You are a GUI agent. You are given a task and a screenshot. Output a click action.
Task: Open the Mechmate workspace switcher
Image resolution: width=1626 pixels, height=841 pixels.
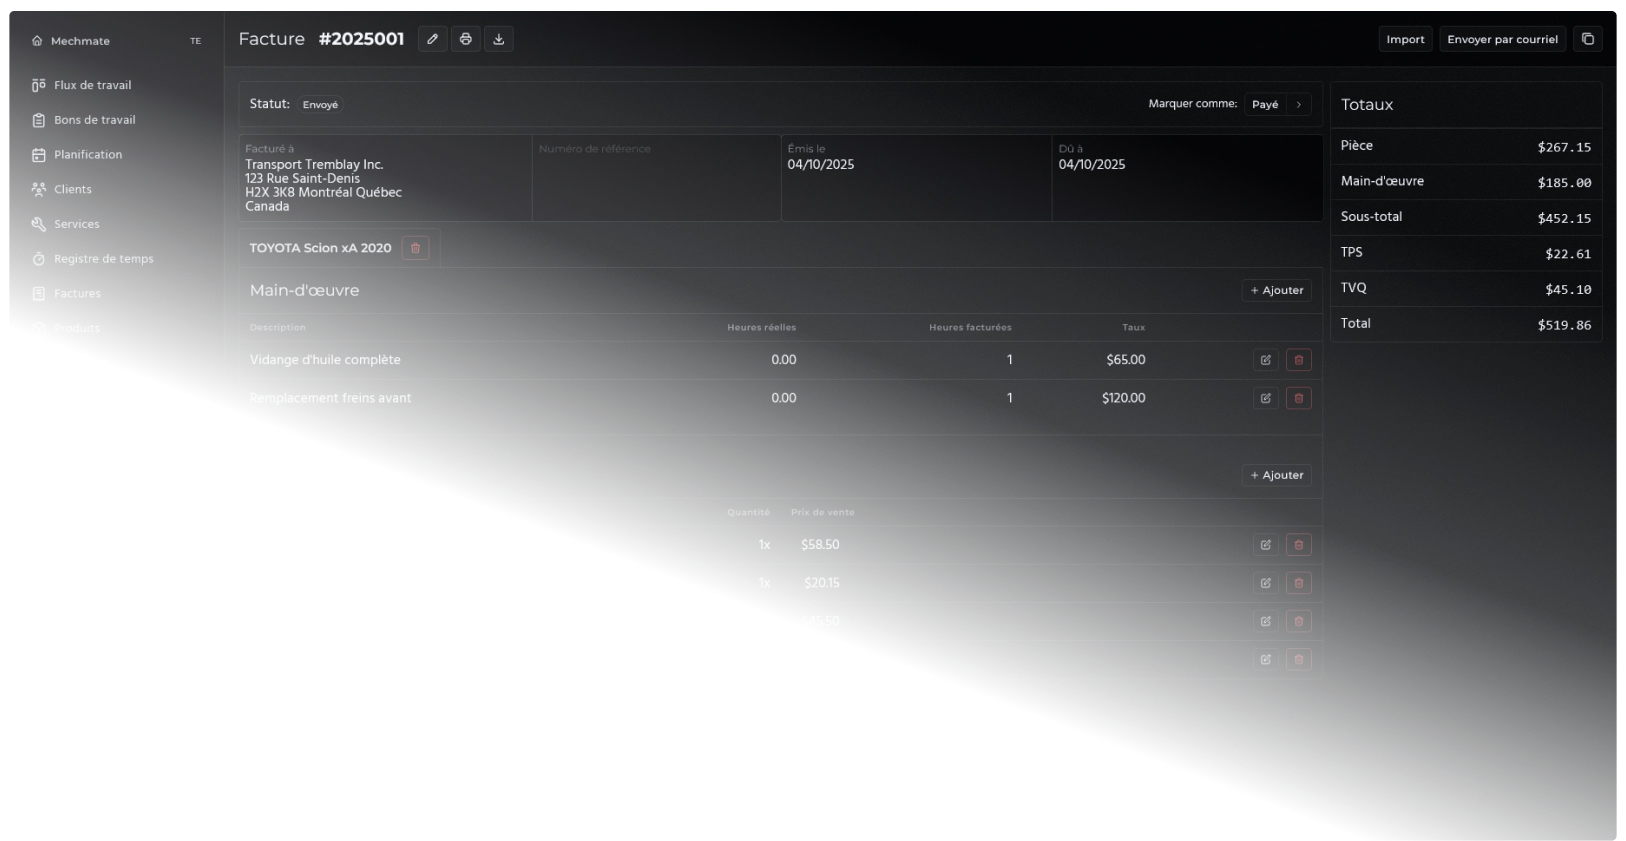115,41
